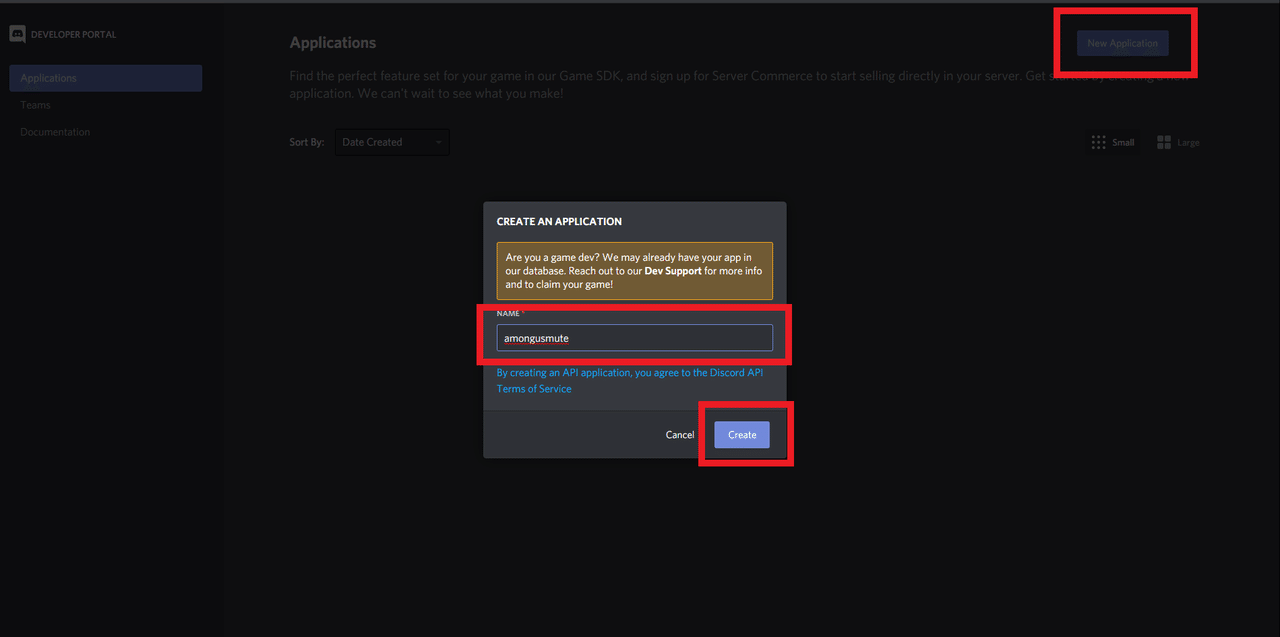Open the Discord API Terms of Service link
Screen dimensions: 1280x637
pyautogui.click(x=630, y=380)
